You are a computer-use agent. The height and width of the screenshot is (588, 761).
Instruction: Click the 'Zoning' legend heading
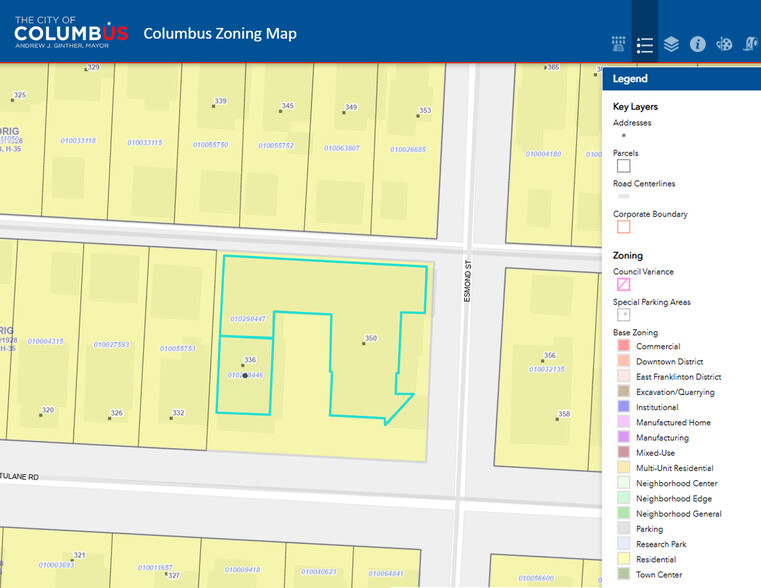628,255
